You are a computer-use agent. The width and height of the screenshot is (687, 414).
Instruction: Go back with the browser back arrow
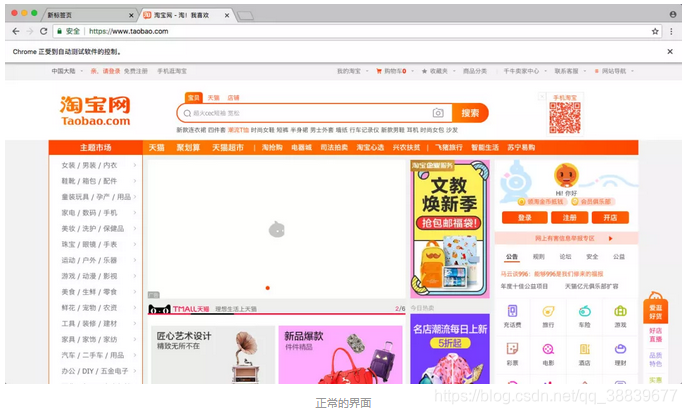(16, 32)
